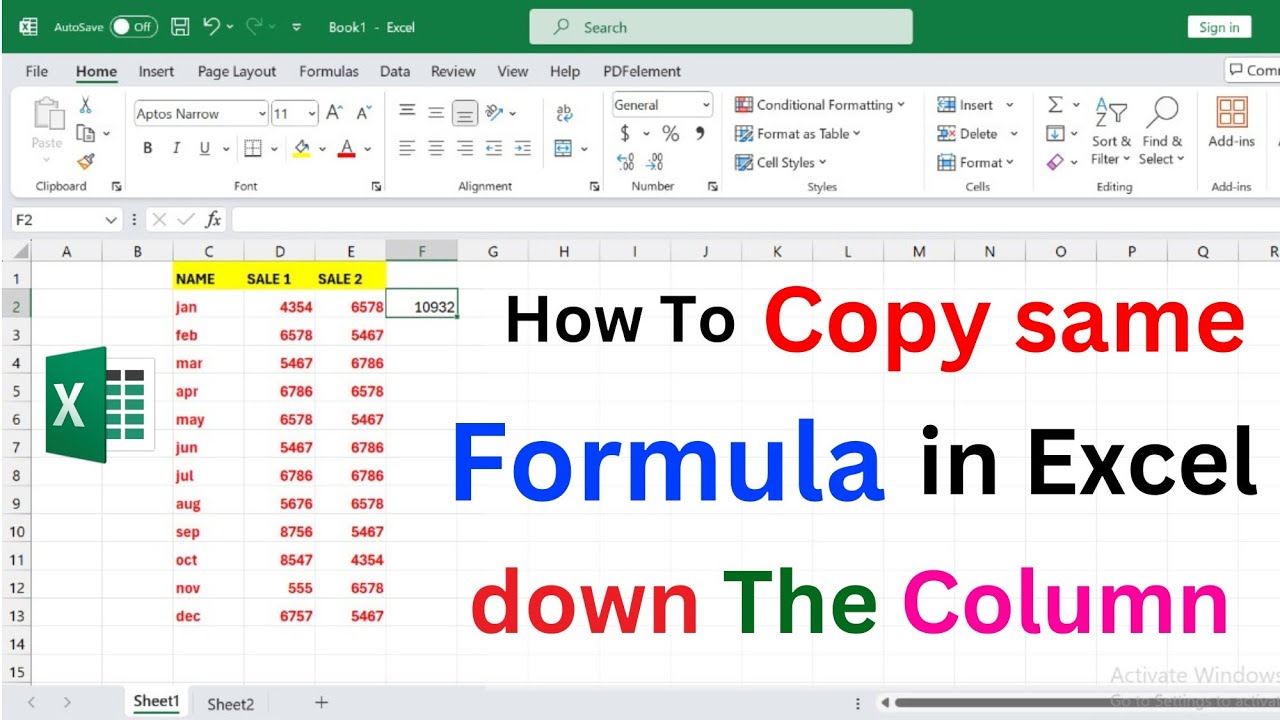This screenshot has height=720, width=1280.
Task: Increase font size with the larger A
Action: [x=335, y=113]
